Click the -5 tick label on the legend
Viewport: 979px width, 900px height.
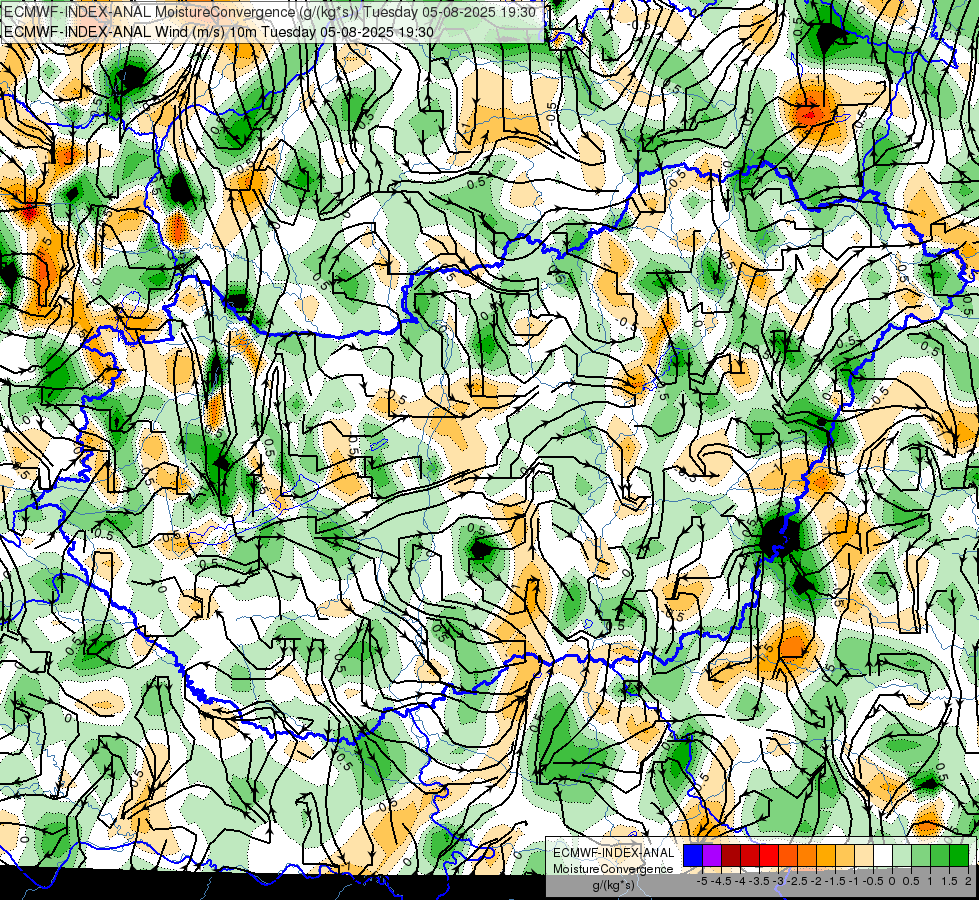tap(702, 881)
